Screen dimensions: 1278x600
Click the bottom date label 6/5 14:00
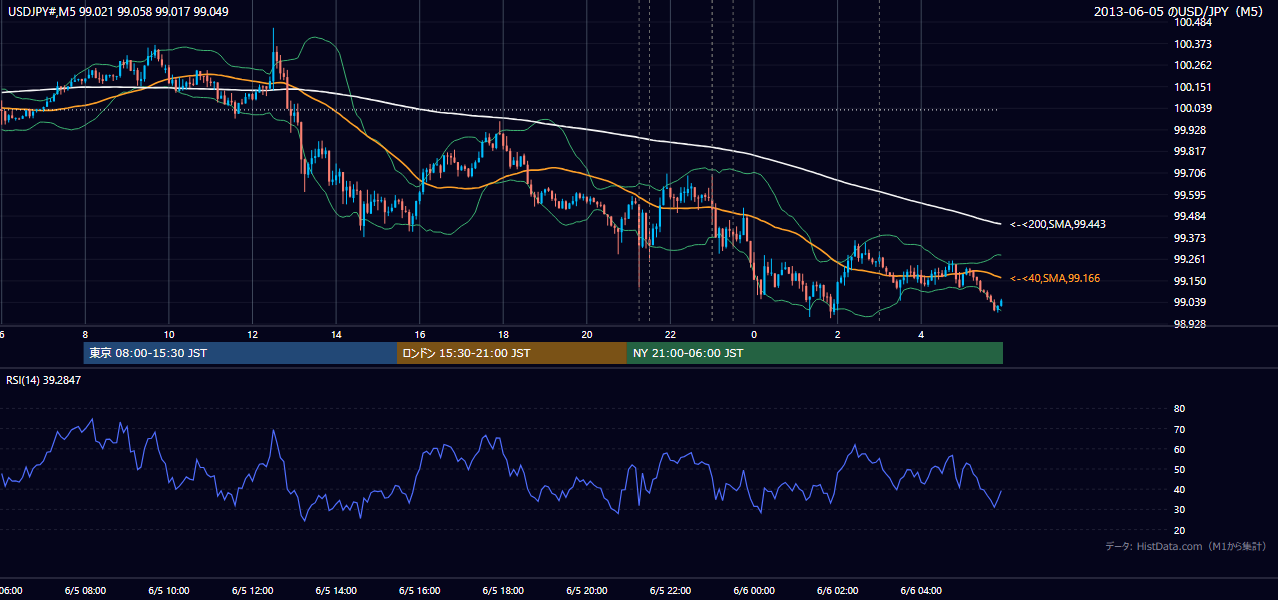[336, 590]
